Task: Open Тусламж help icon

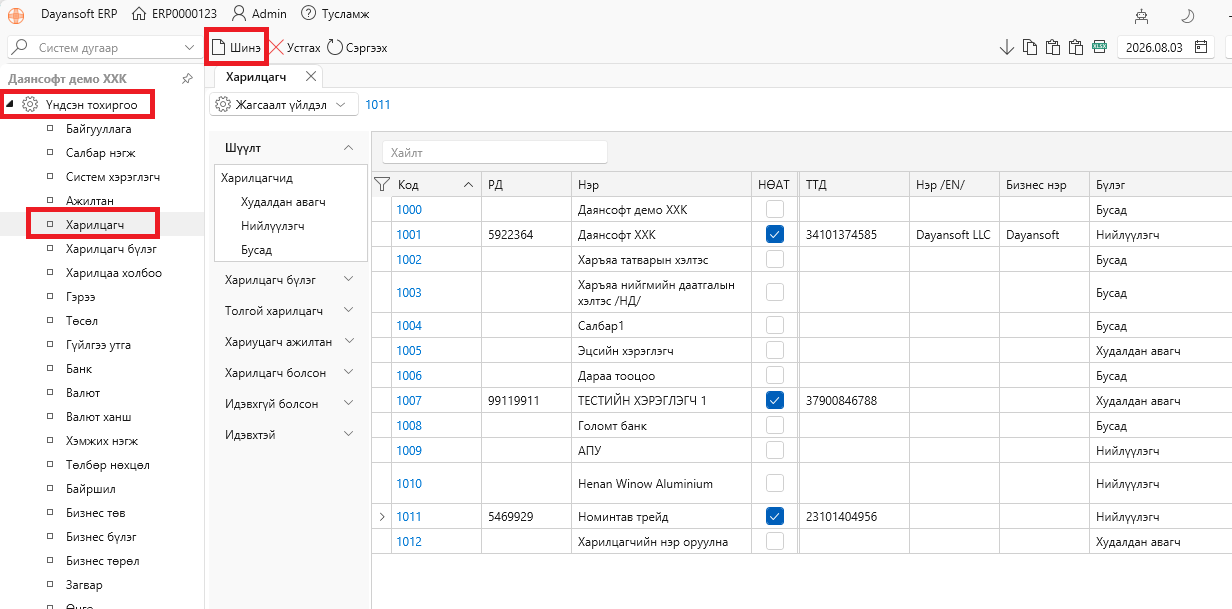Action: [308, 14]
